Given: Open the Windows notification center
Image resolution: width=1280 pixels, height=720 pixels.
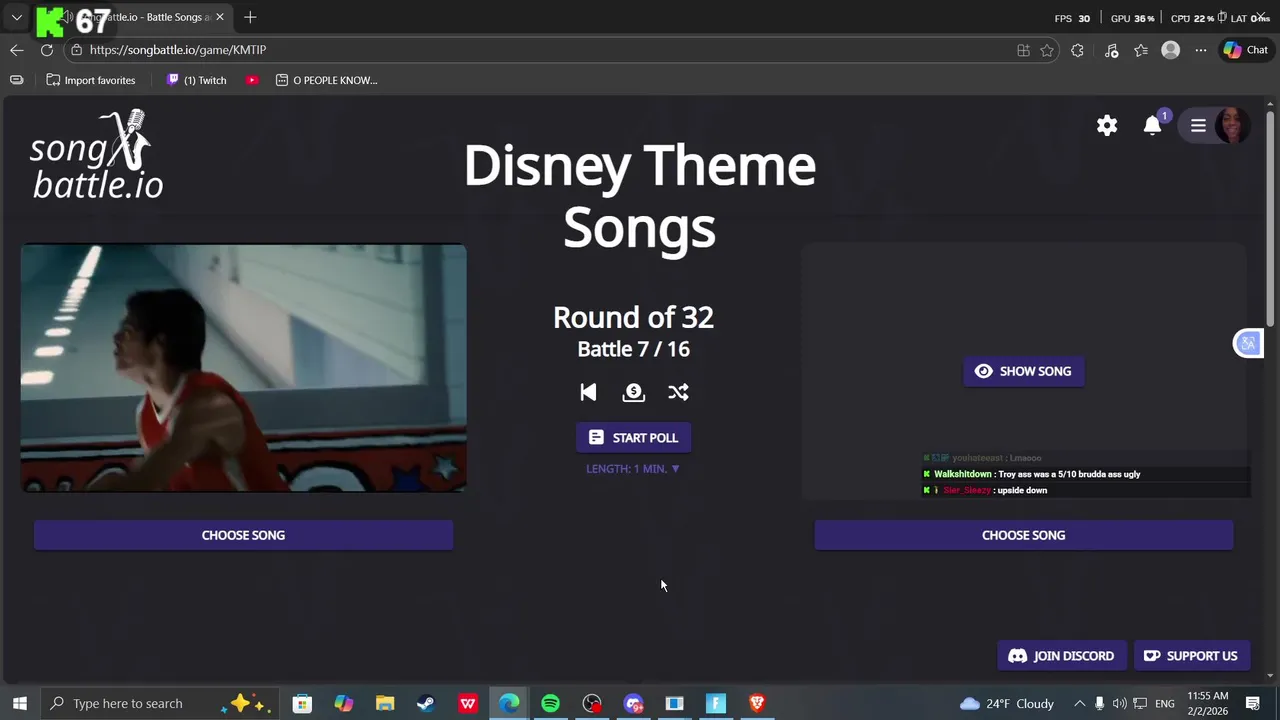Looking at the screenshot, I should [x=1253, y=703].
